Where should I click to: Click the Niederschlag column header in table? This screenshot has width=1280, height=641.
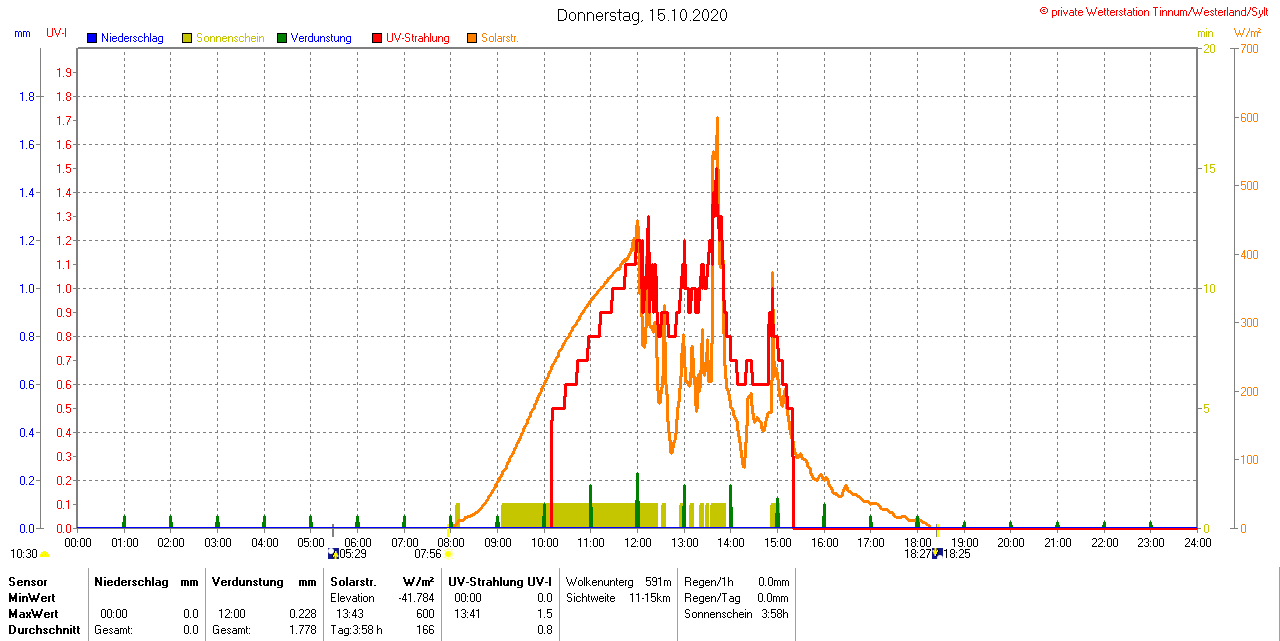pyautogui.click(x=131, y=581)
